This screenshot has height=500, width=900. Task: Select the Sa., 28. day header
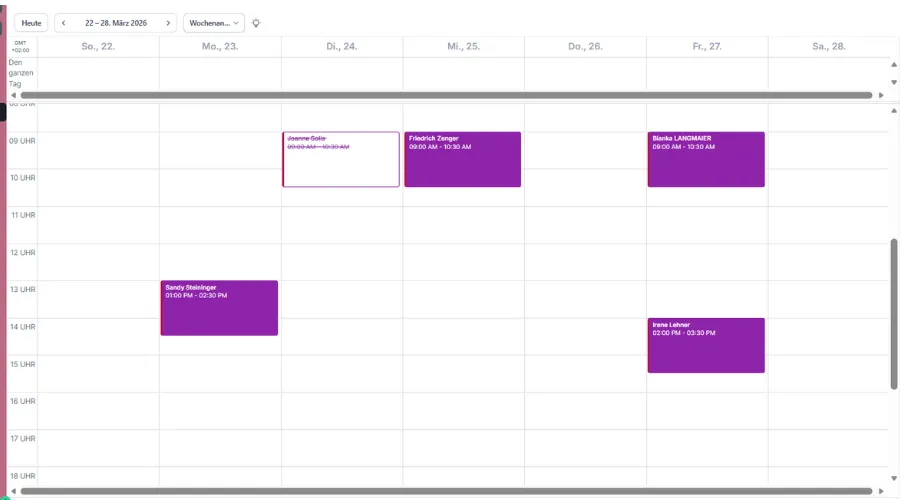pos(828,46)
